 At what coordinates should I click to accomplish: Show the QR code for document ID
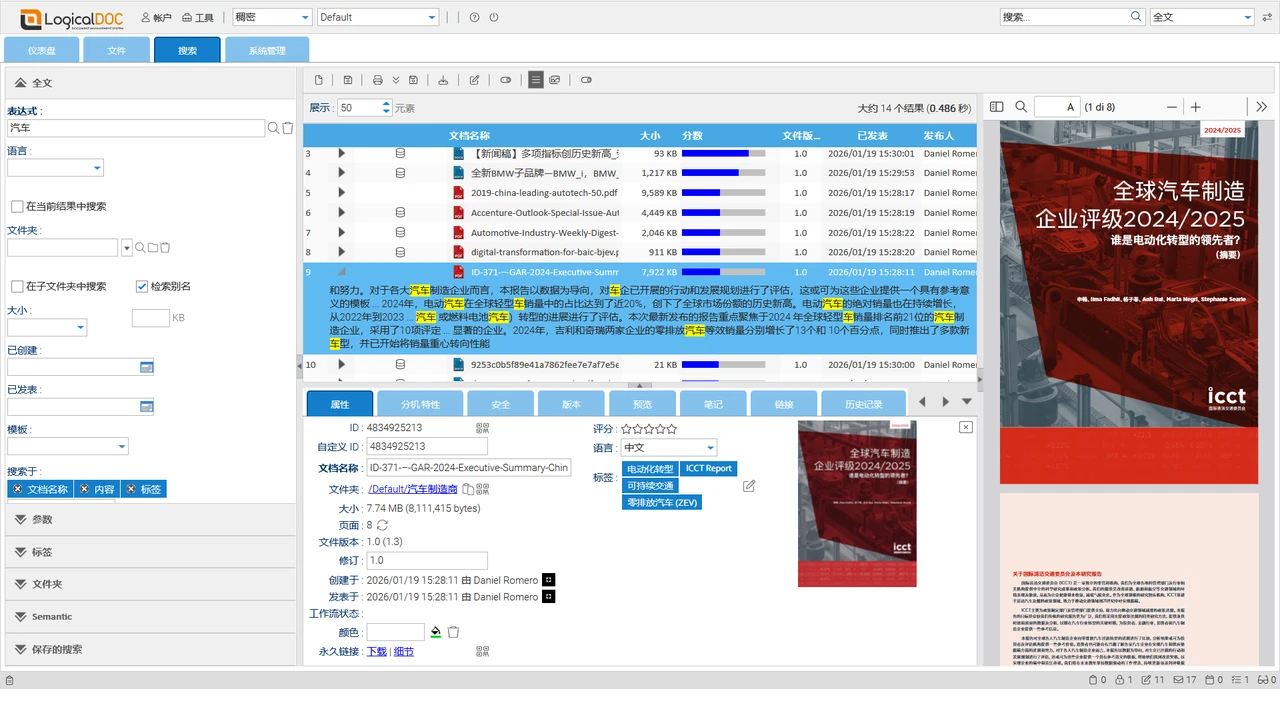click(482, 427)
